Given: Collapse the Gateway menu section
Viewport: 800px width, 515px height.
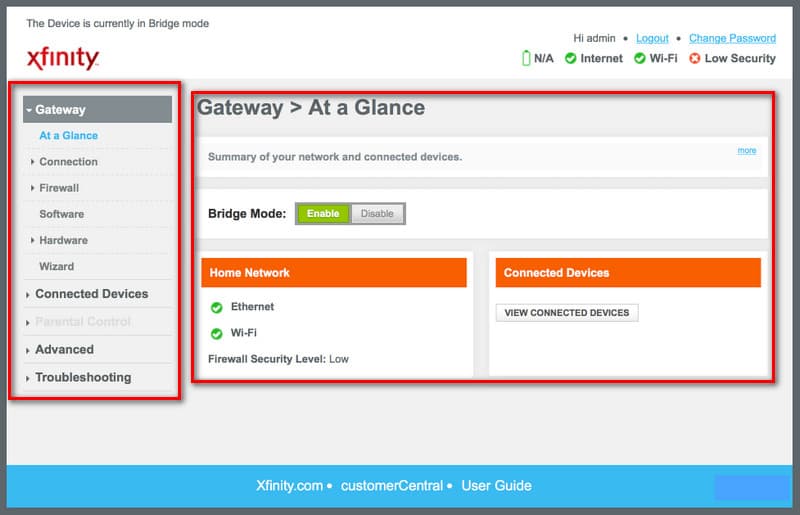Looking at the screenshot, I should [x=60, y=110].
